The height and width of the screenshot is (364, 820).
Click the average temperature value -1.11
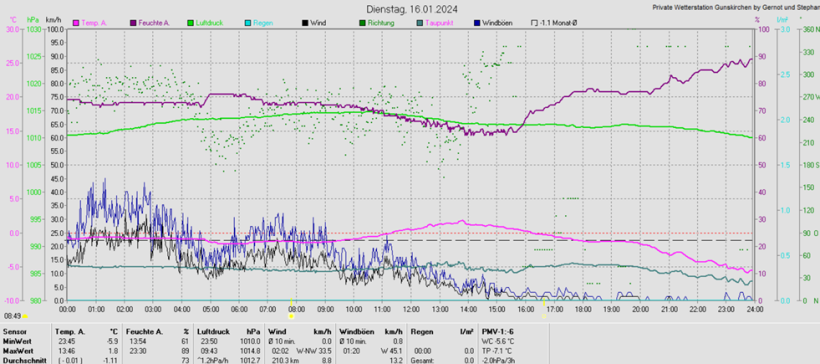click(111, 360)
